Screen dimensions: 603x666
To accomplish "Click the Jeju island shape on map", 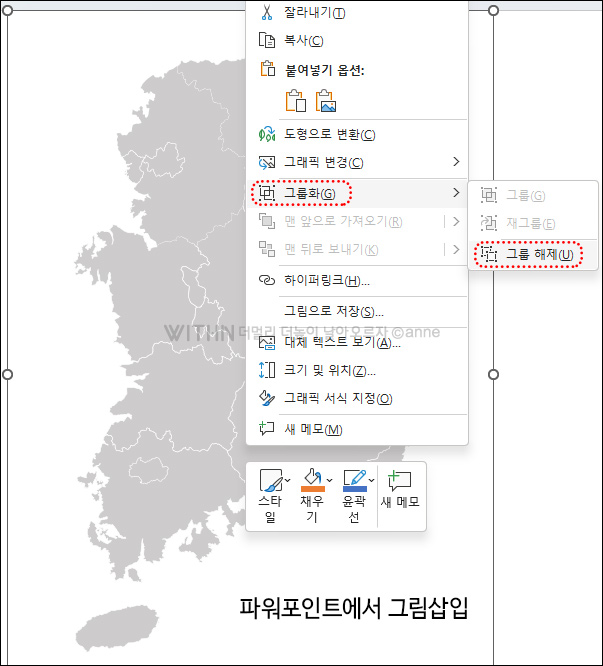I will click(x=117, y=628).
